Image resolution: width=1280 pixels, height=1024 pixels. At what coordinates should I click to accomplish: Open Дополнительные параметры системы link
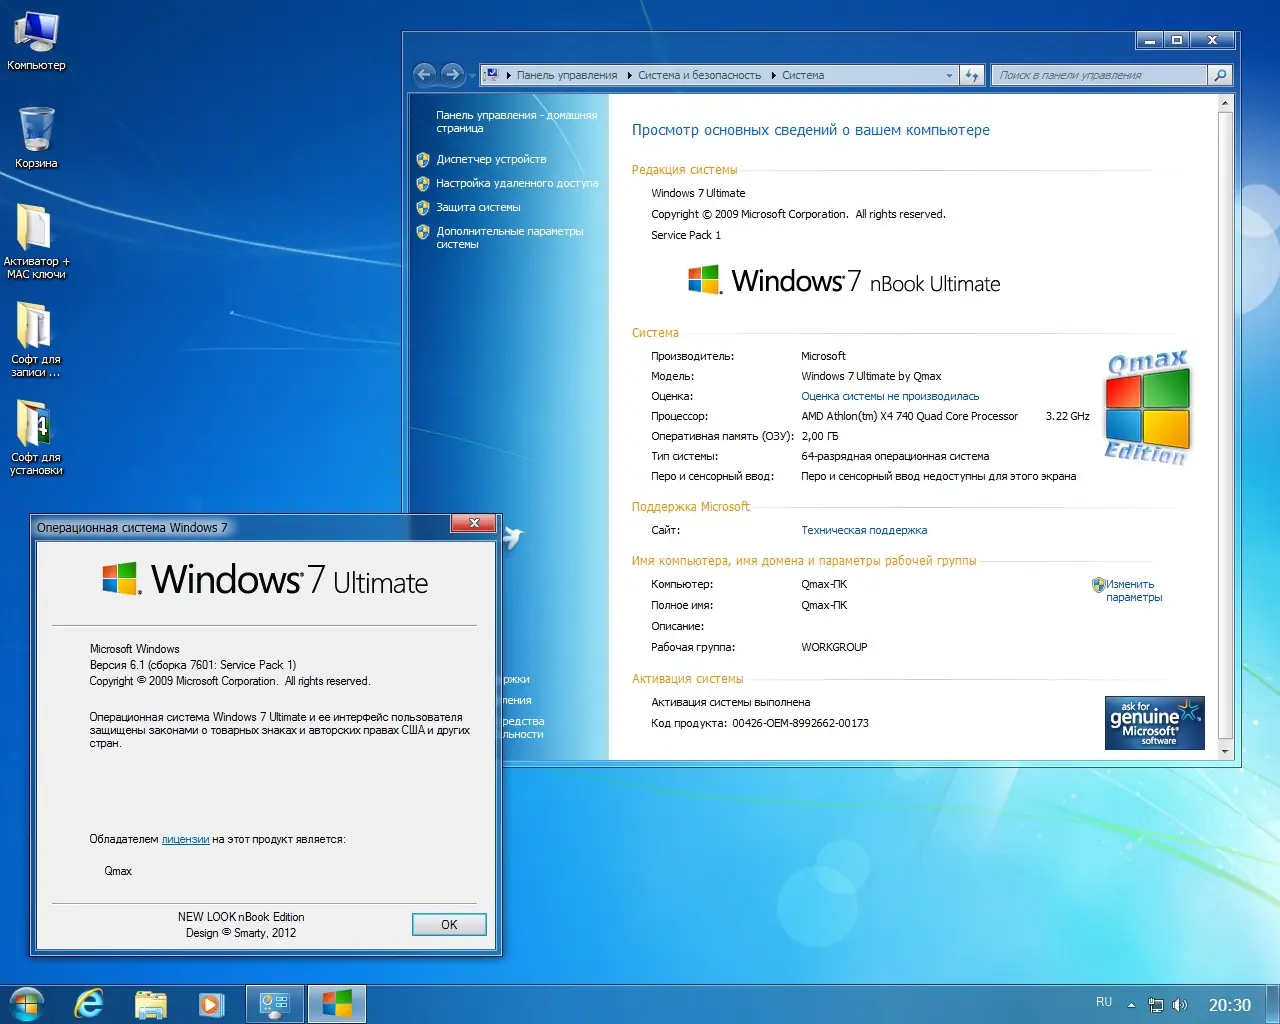click(510, 238)
